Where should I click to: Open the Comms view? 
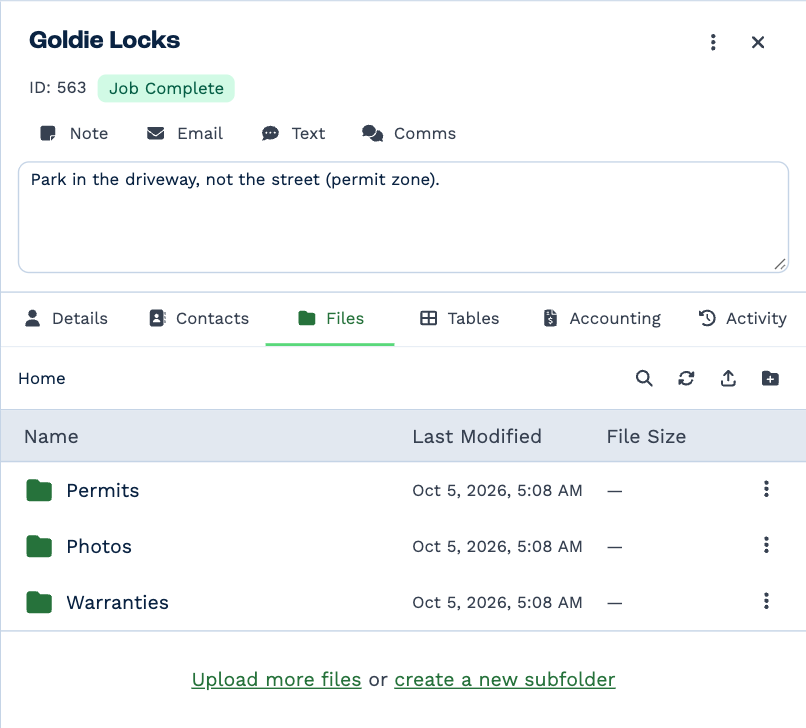409,134
